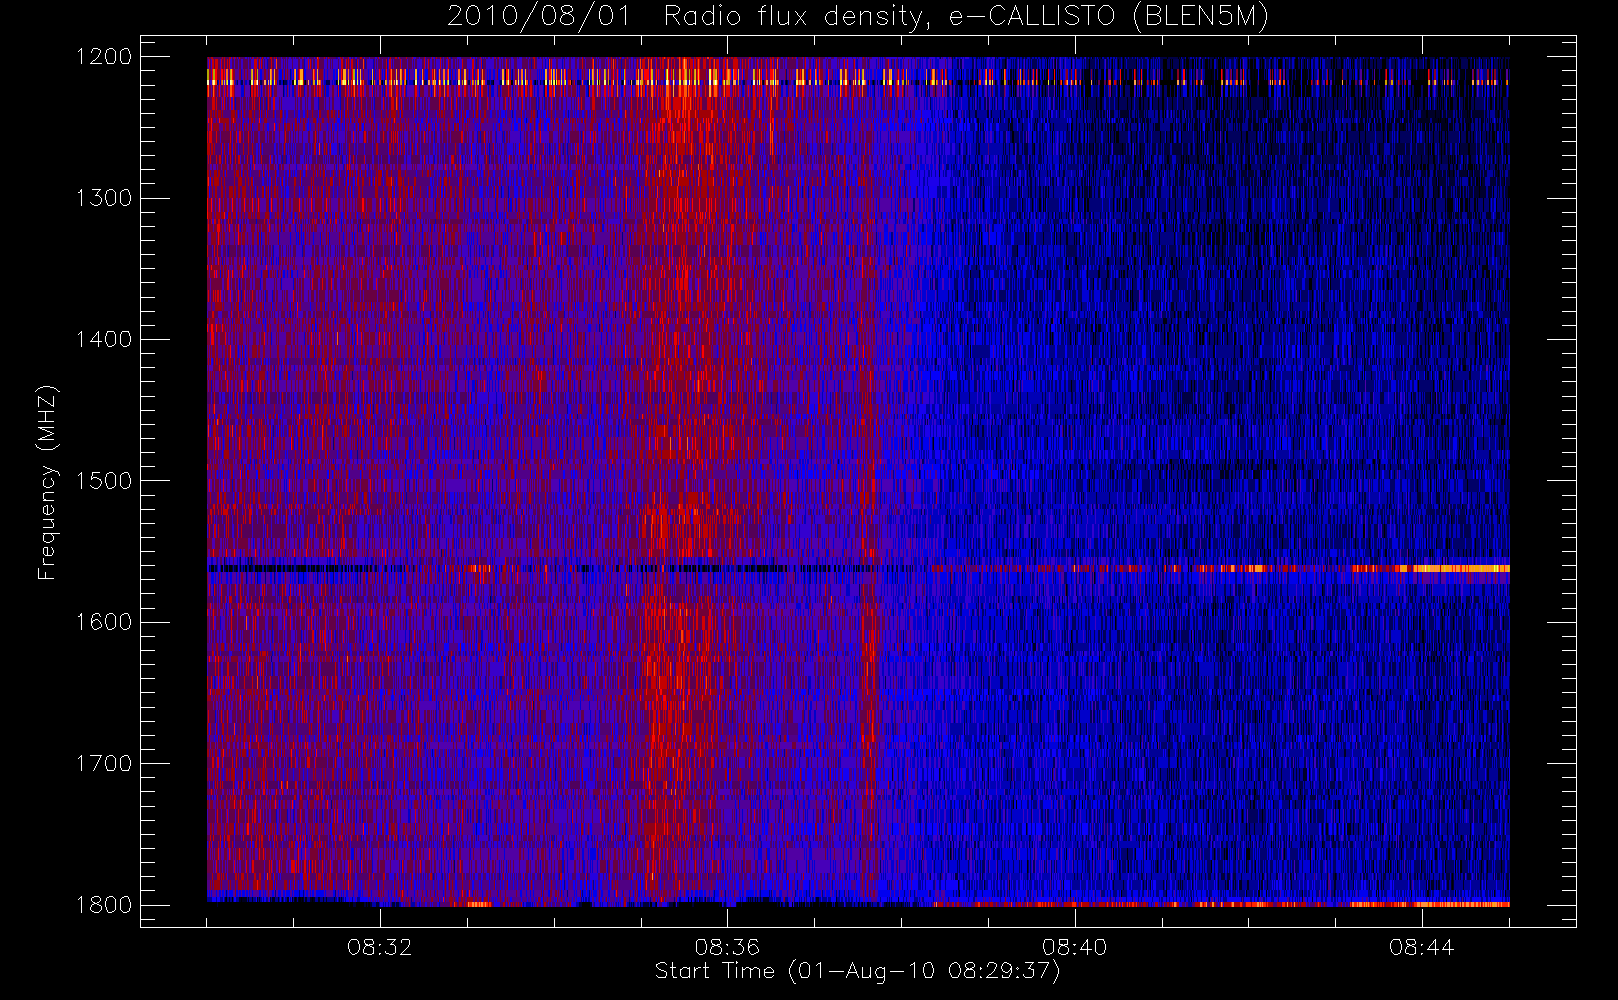Select the 1500 frequency tick label
1618x1000 pixels.
(x=105, y=481)
